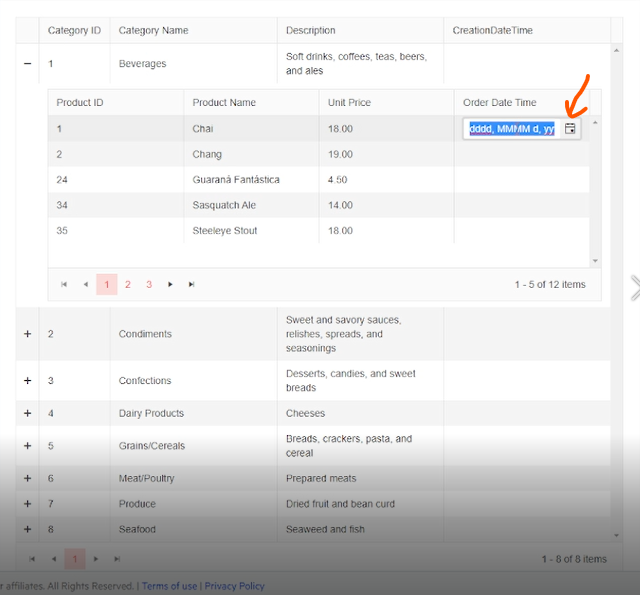
Task: Go to first page of categories pager
Action: click(x=32, y=559)
